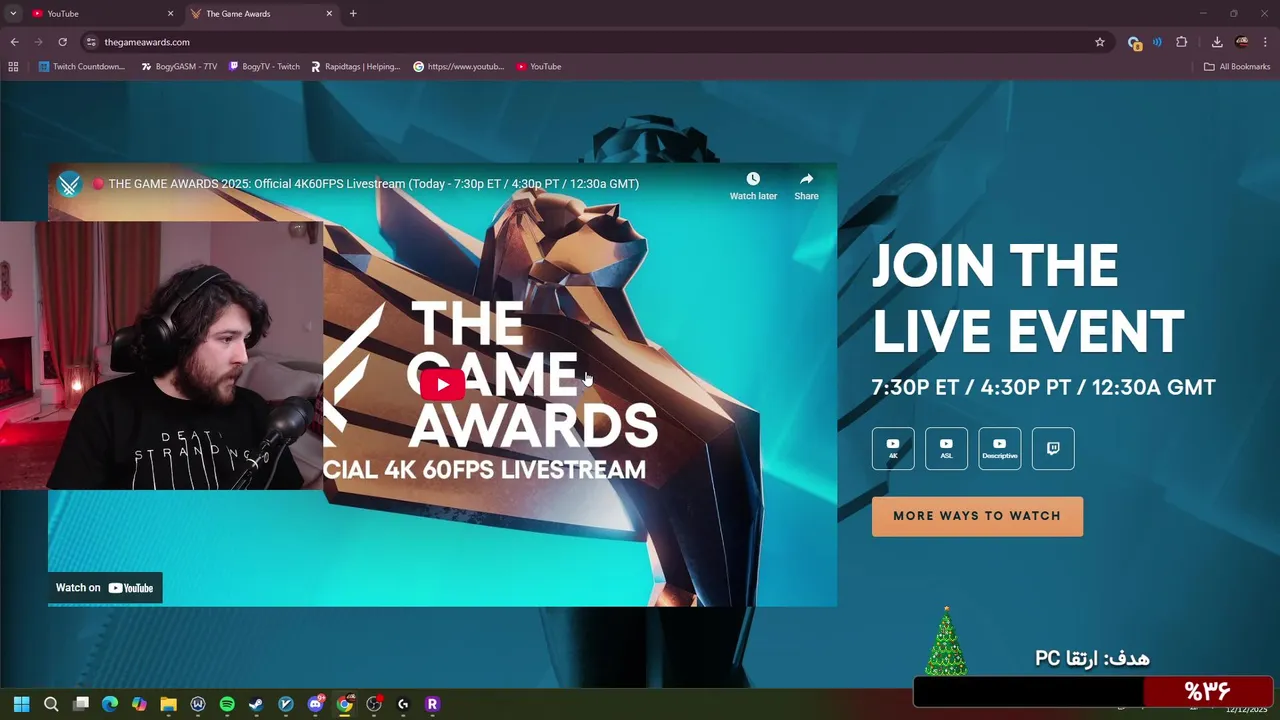Open the Twitch Countdown bookmark
1280x720 pixels.
[x=82, y=67]
